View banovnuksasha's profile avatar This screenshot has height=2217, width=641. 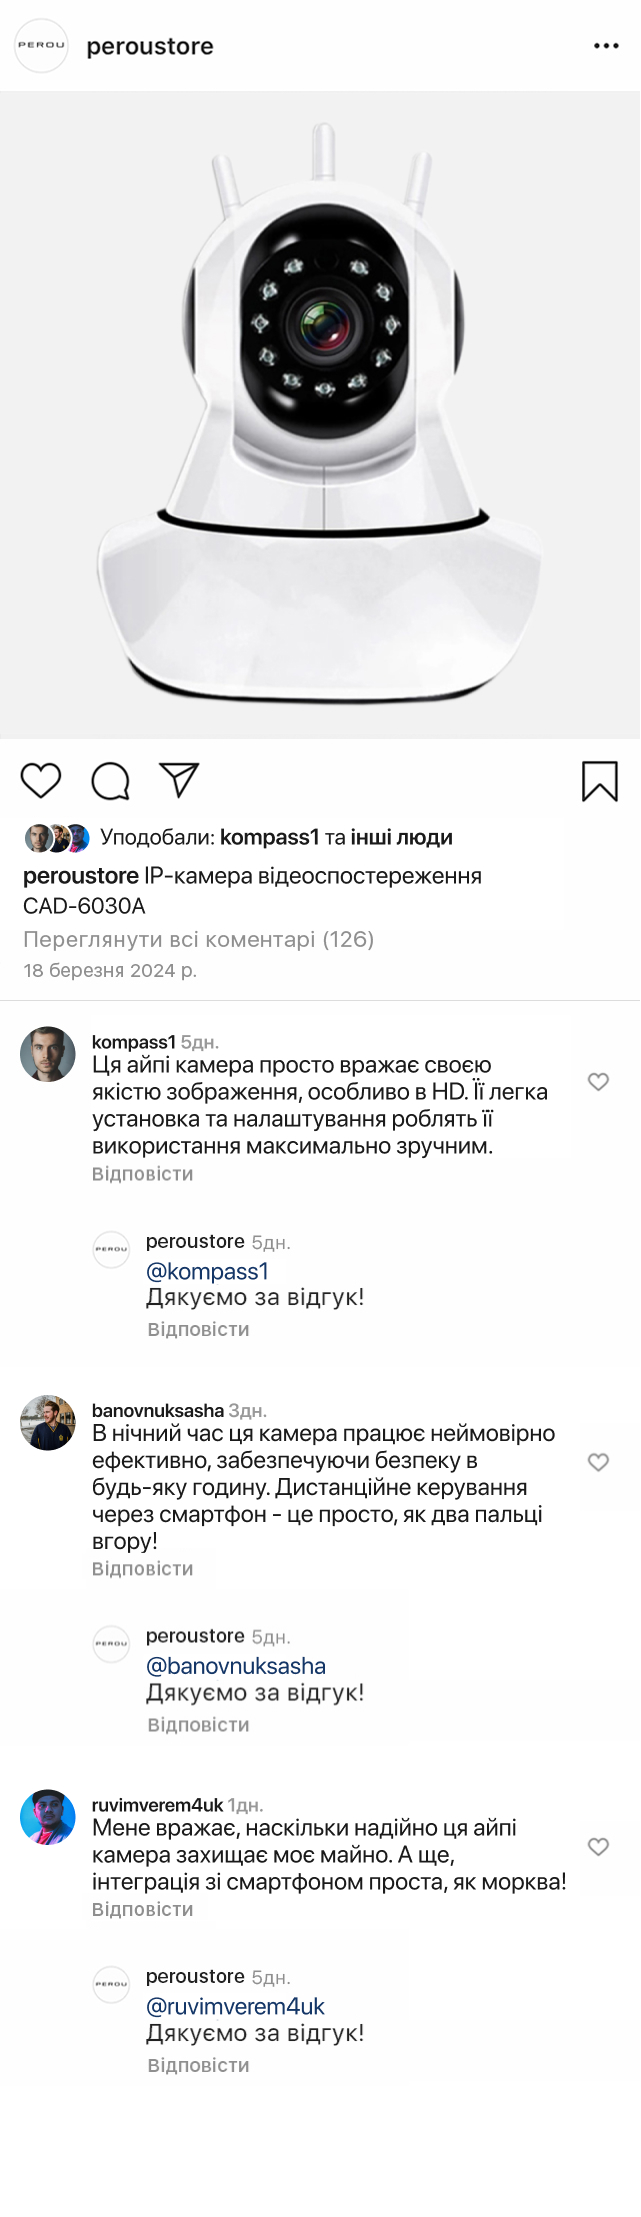pos(48,1422)
